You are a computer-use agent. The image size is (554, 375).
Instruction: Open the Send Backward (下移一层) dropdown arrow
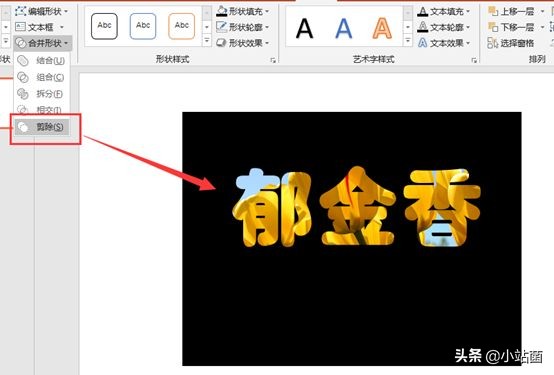542,27
